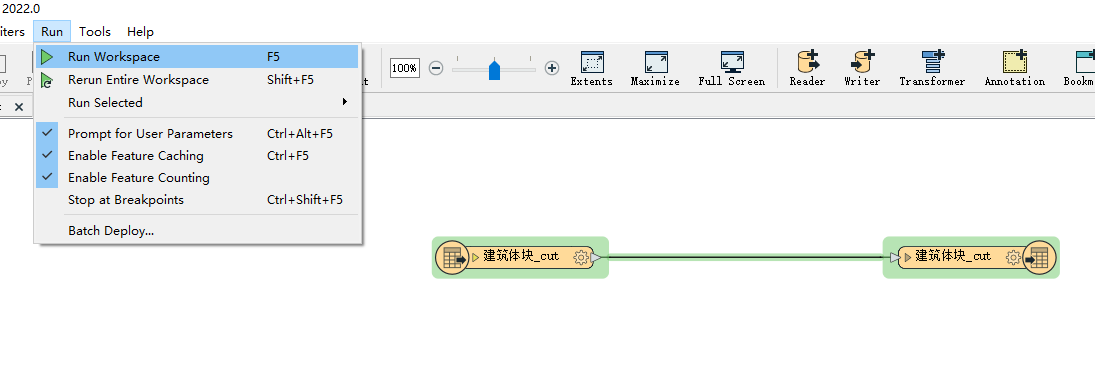Click input port arrow of writer 建筑体块_cut

point(895,258)
